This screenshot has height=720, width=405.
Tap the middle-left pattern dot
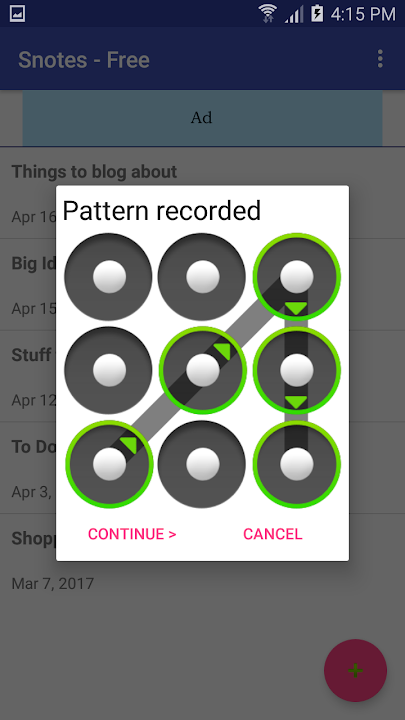tap(109, 370)
